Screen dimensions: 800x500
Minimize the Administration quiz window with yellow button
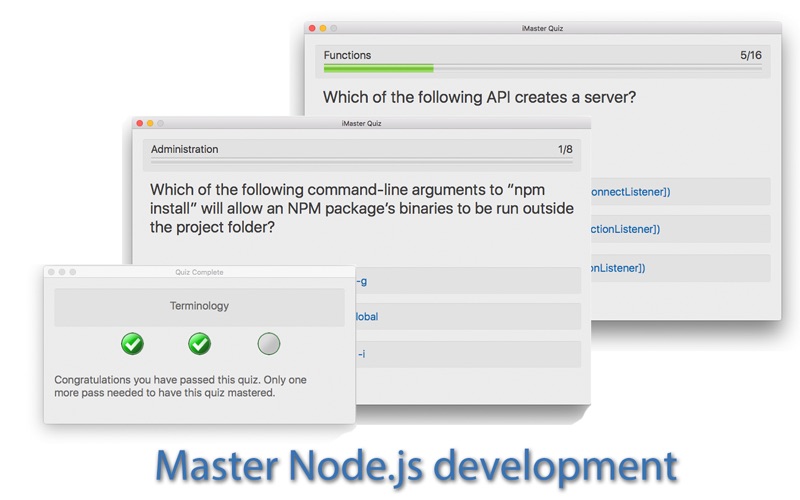[x=150, y=123]
